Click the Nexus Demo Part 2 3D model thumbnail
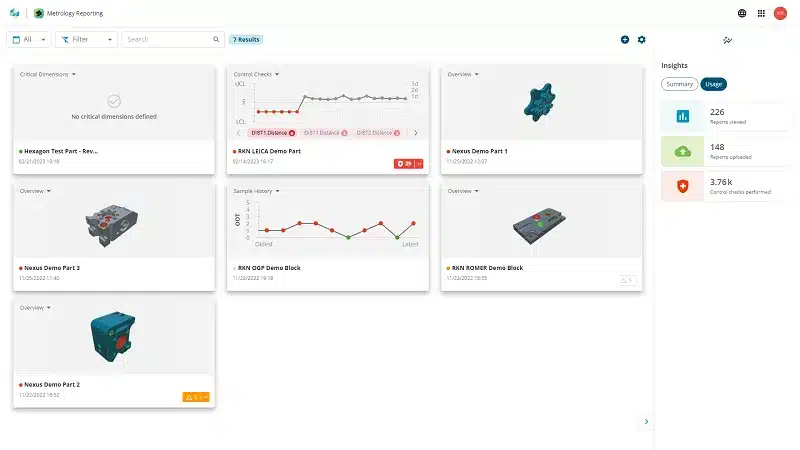Viewport: 800px width, 450px height. tap(113, 337)
